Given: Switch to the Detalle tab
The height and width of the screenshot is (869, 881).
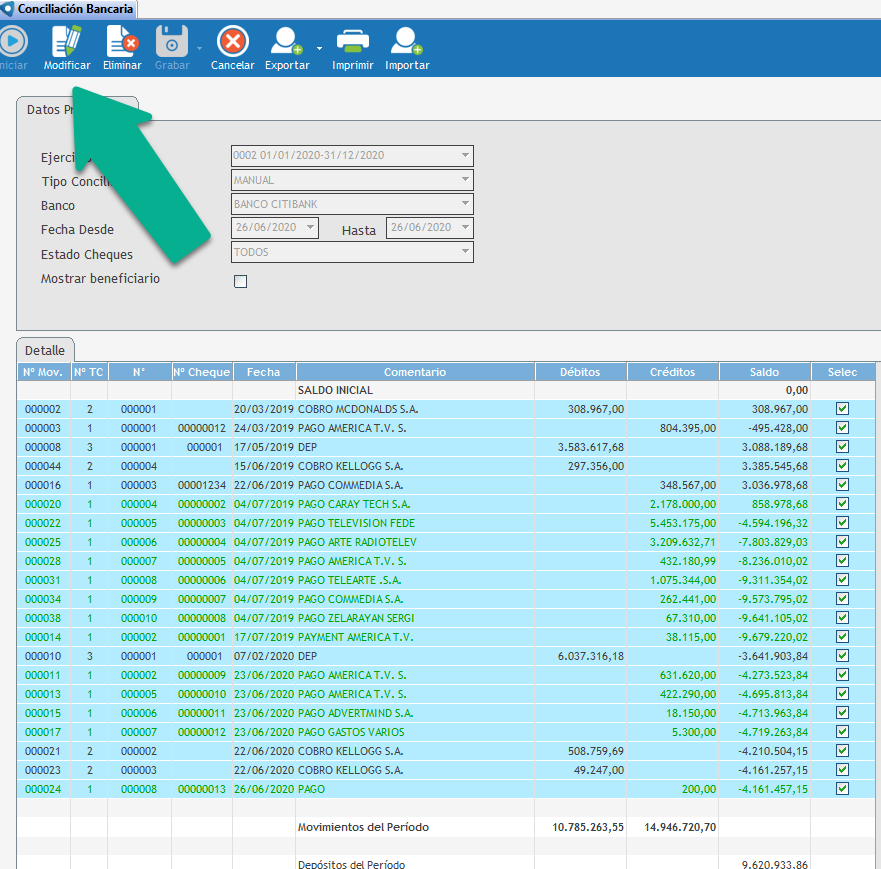Looking at the screenshot, I should click(45, 351).
